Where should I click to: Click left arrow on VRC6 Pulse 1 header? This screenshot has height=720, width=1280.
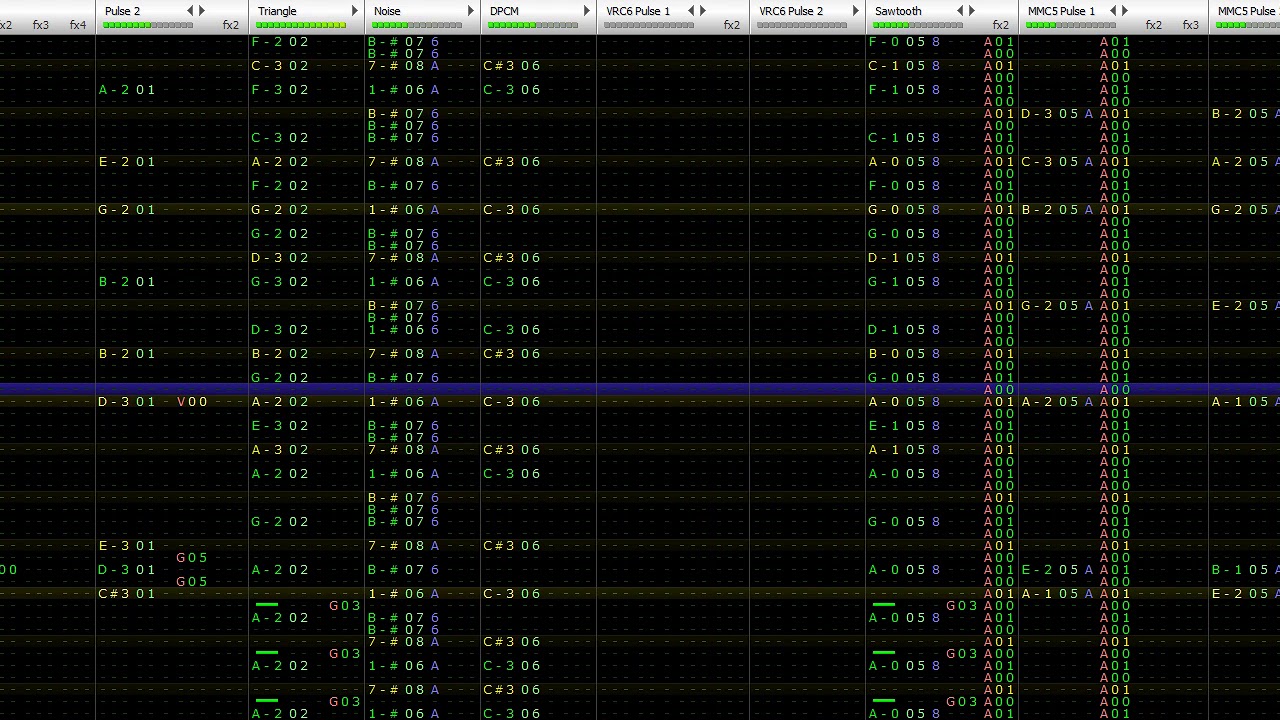(x=690, y=11)
